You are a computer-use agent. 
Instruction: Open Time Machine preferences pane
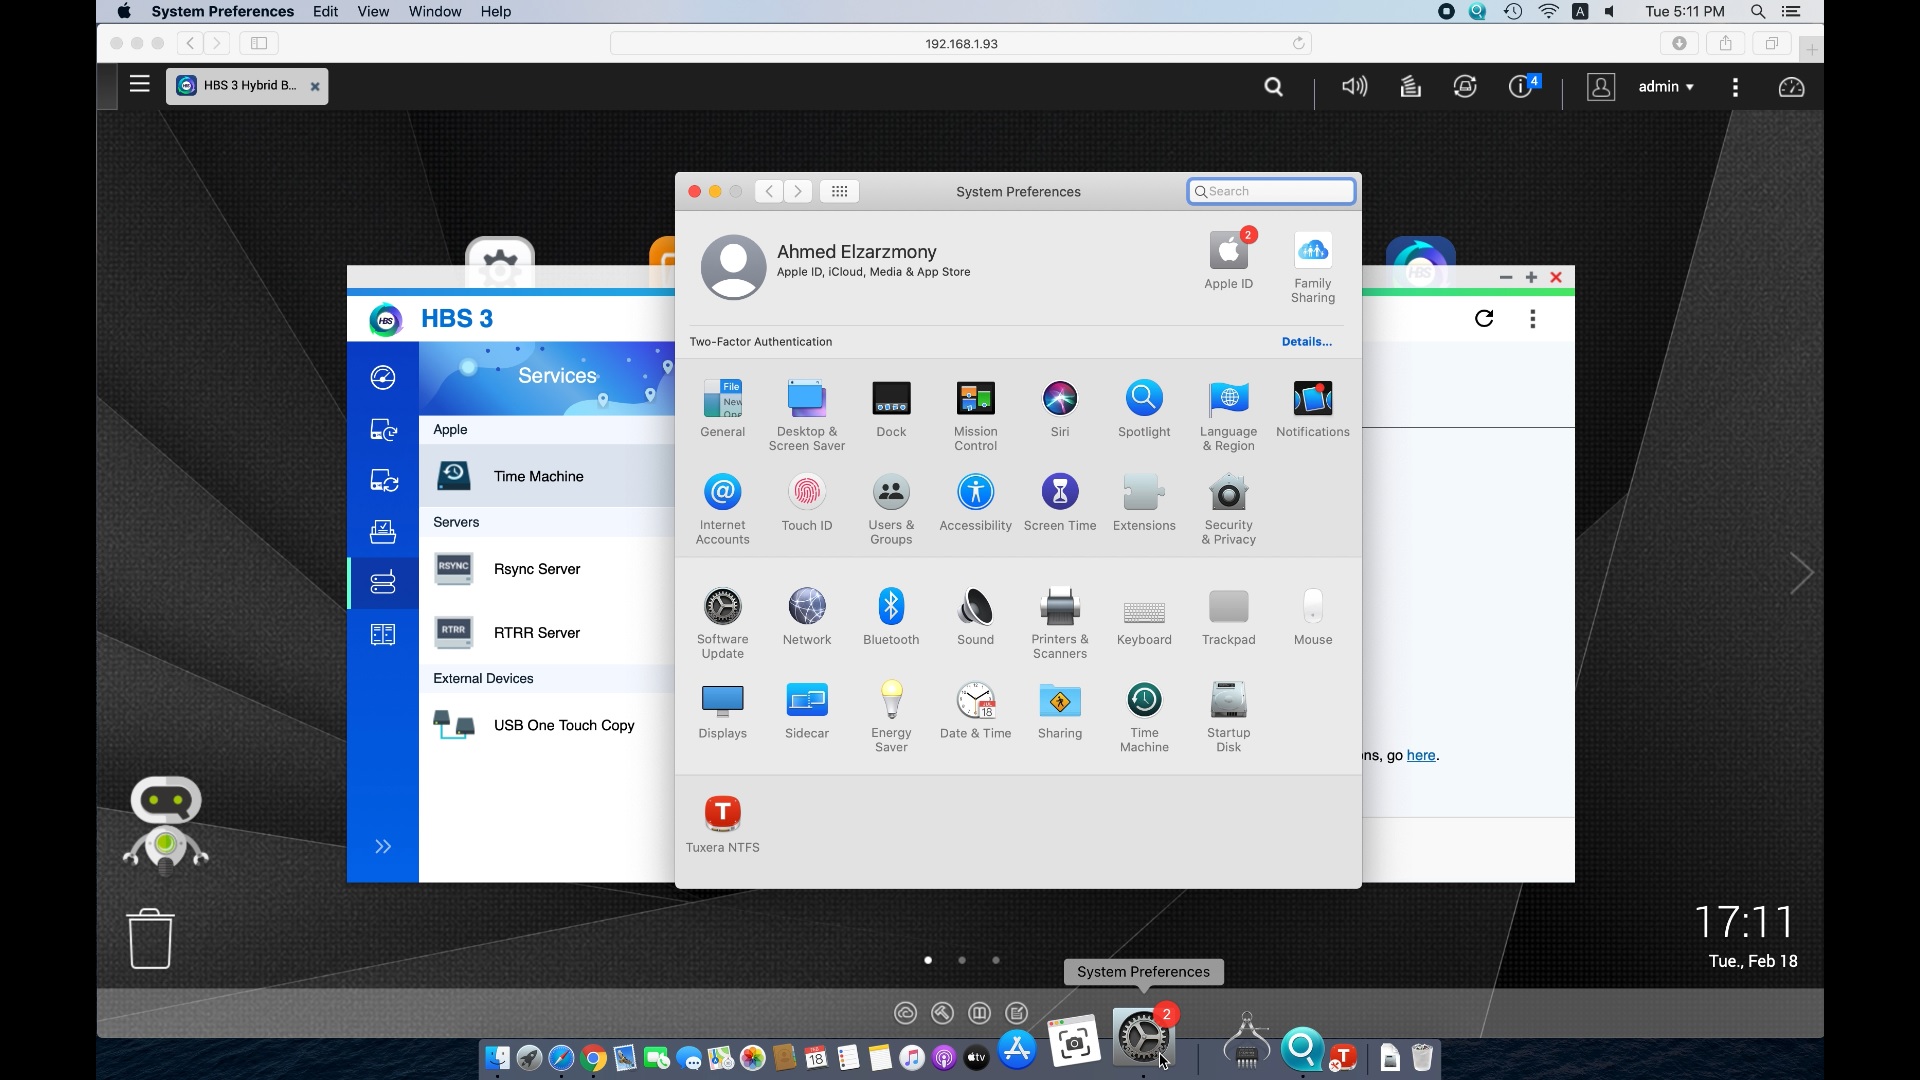[x=1144, y=717]
